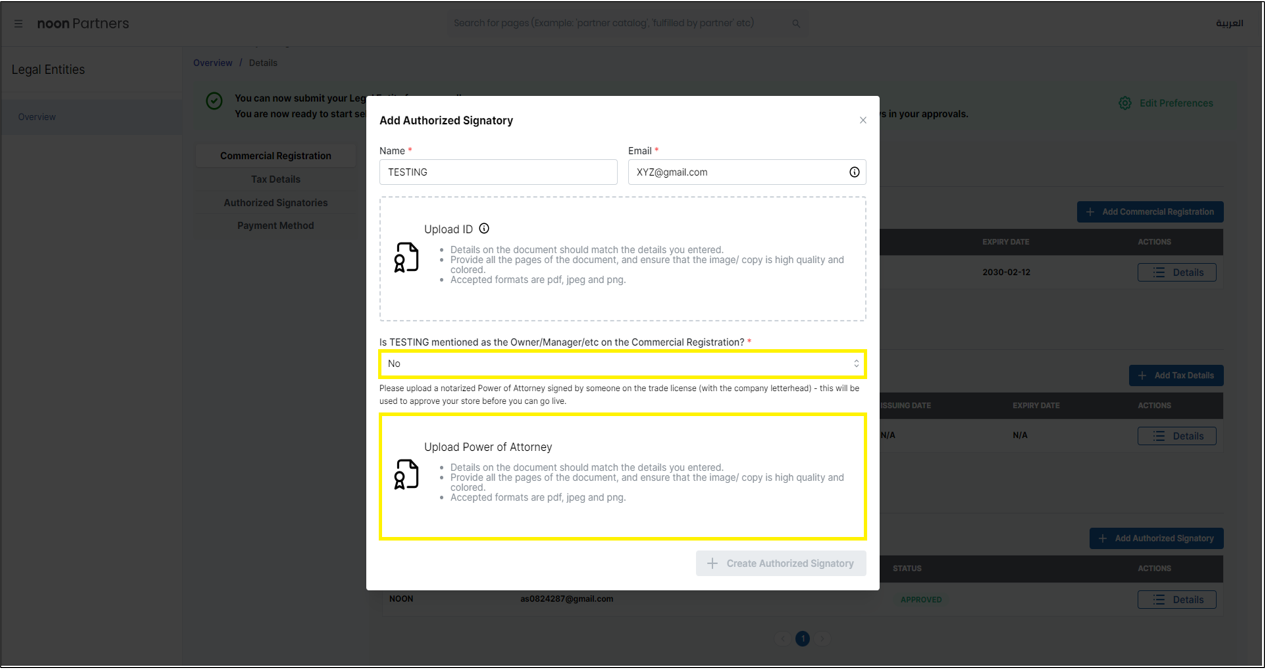Screen dimensions: 1265x670
Task: Click the next page pagination chevron
Action: pos(820,638)
